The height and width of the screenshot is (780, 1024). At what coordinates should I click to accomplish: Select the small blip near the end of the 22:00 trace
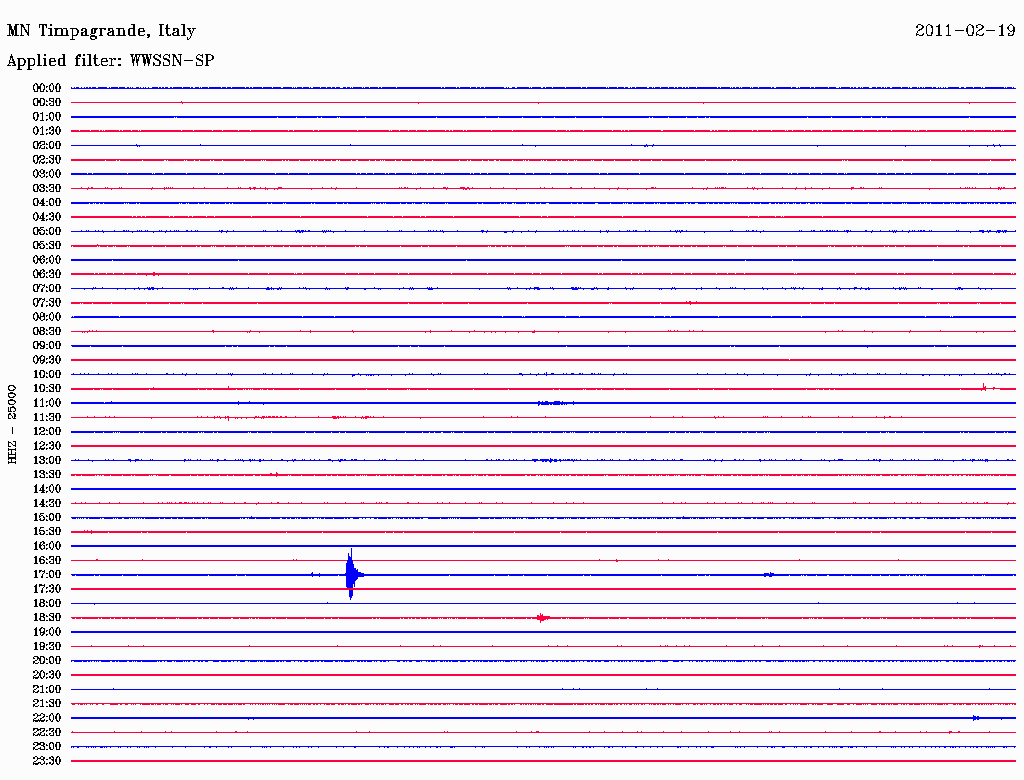pos(977,718)
